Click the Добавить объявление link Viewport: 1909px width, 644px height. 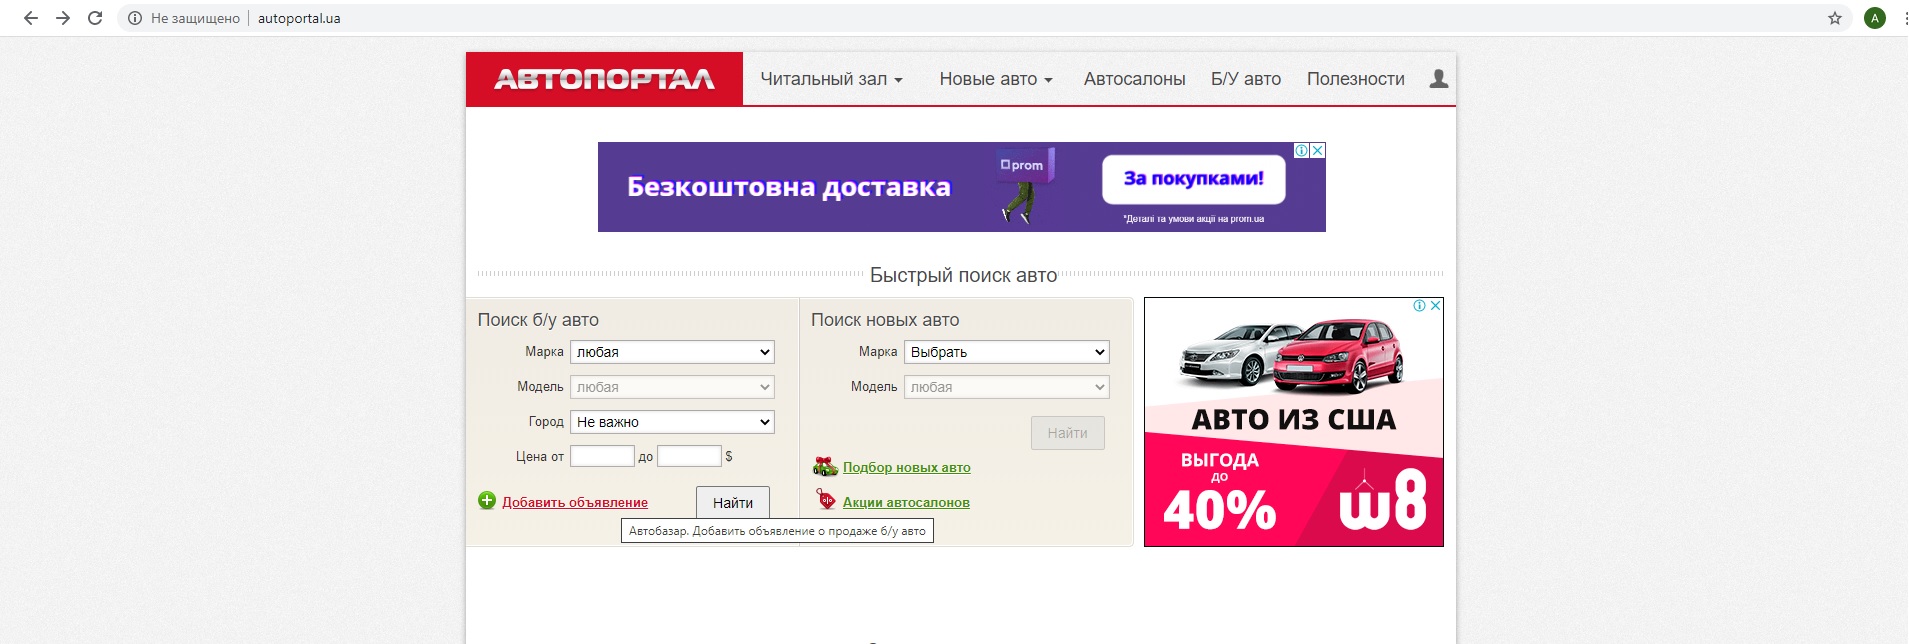[x=575, y=502]
